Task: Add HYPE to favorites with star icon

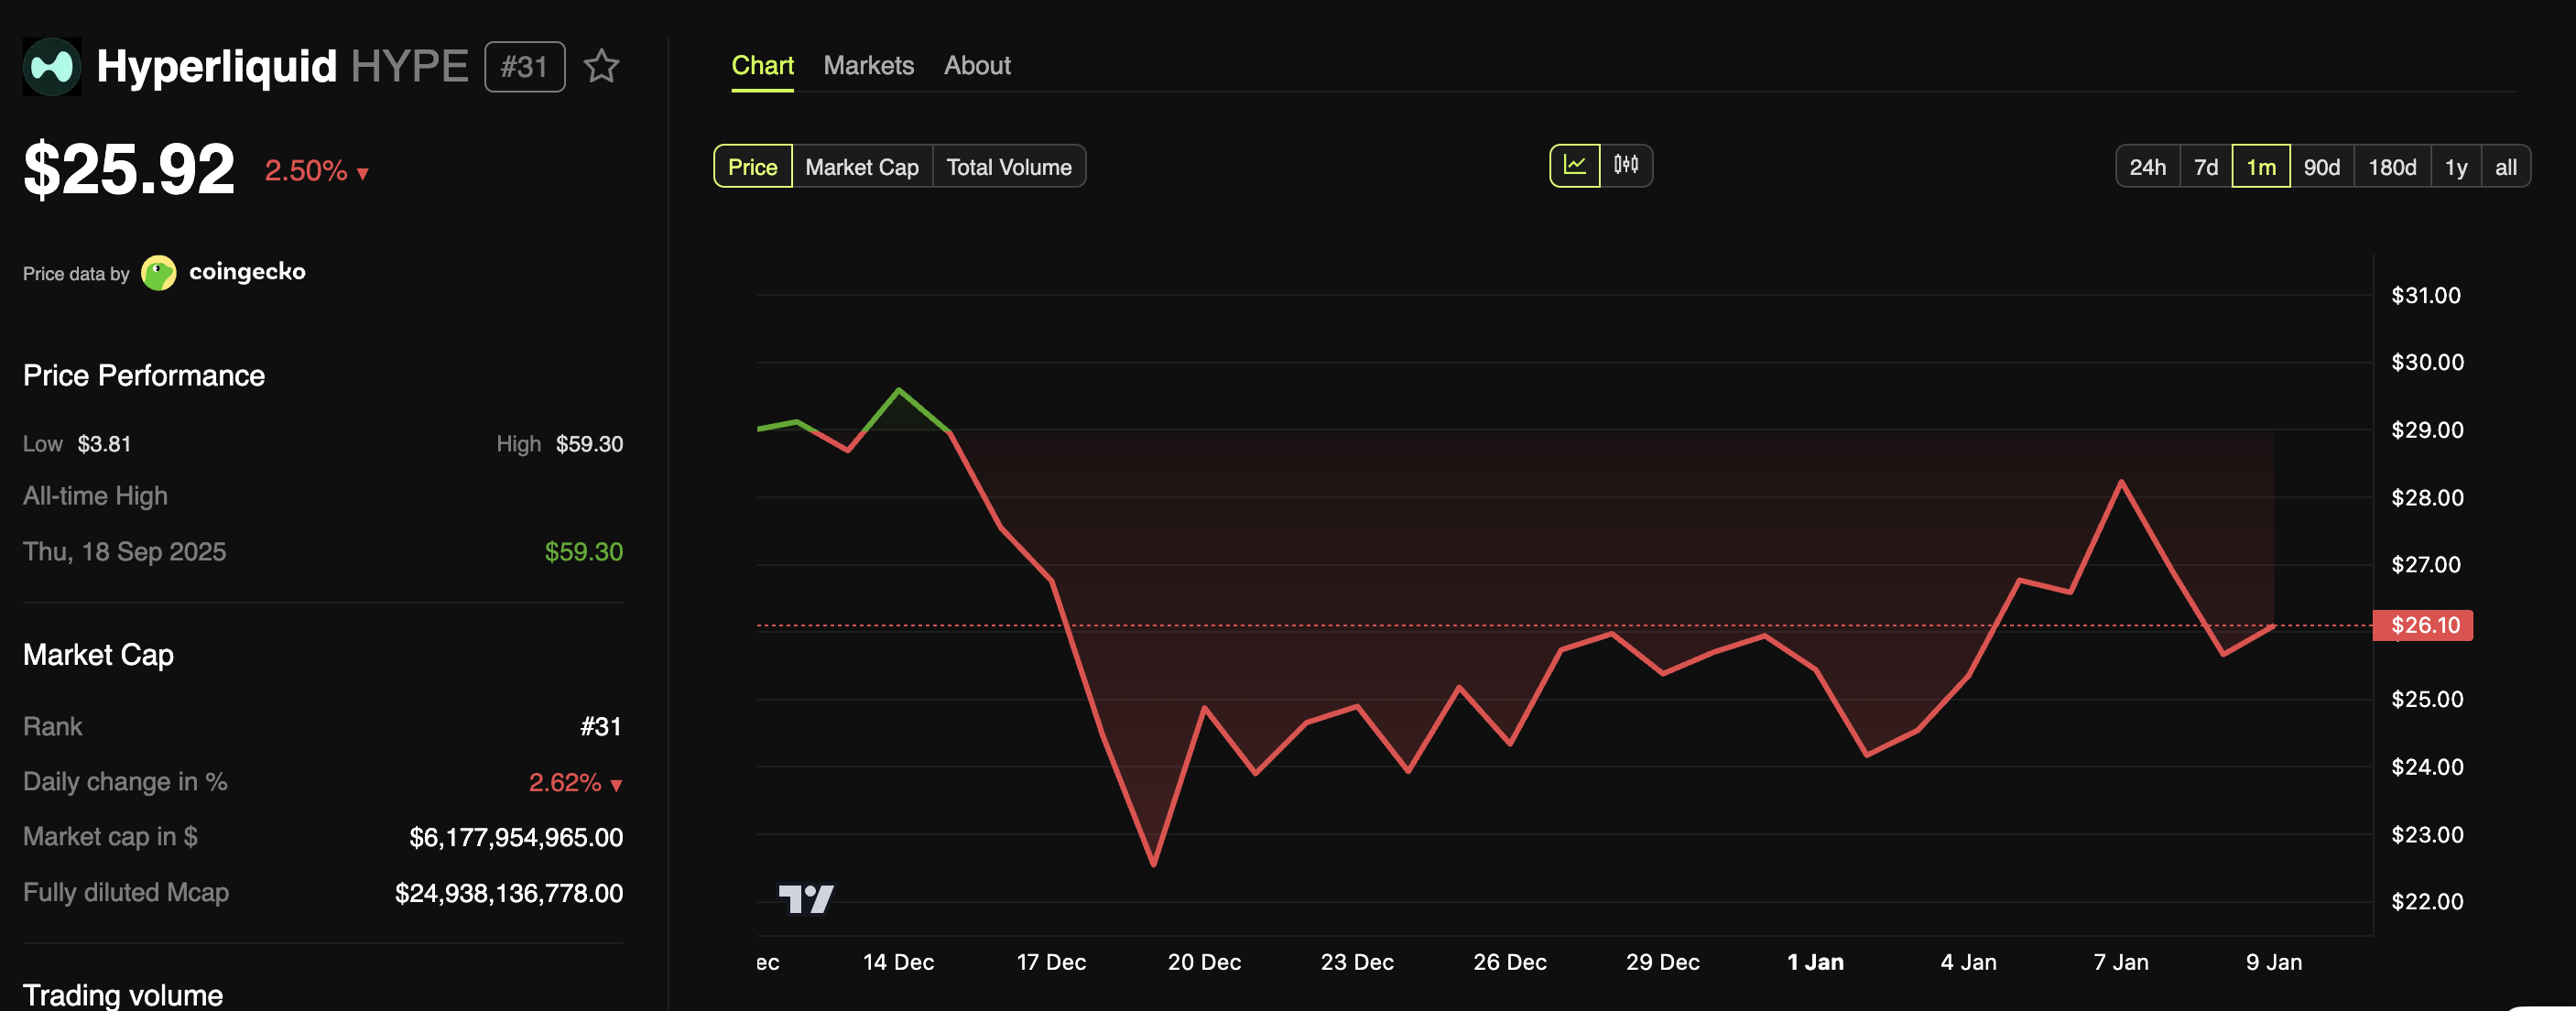Action: tap(601, 67)
